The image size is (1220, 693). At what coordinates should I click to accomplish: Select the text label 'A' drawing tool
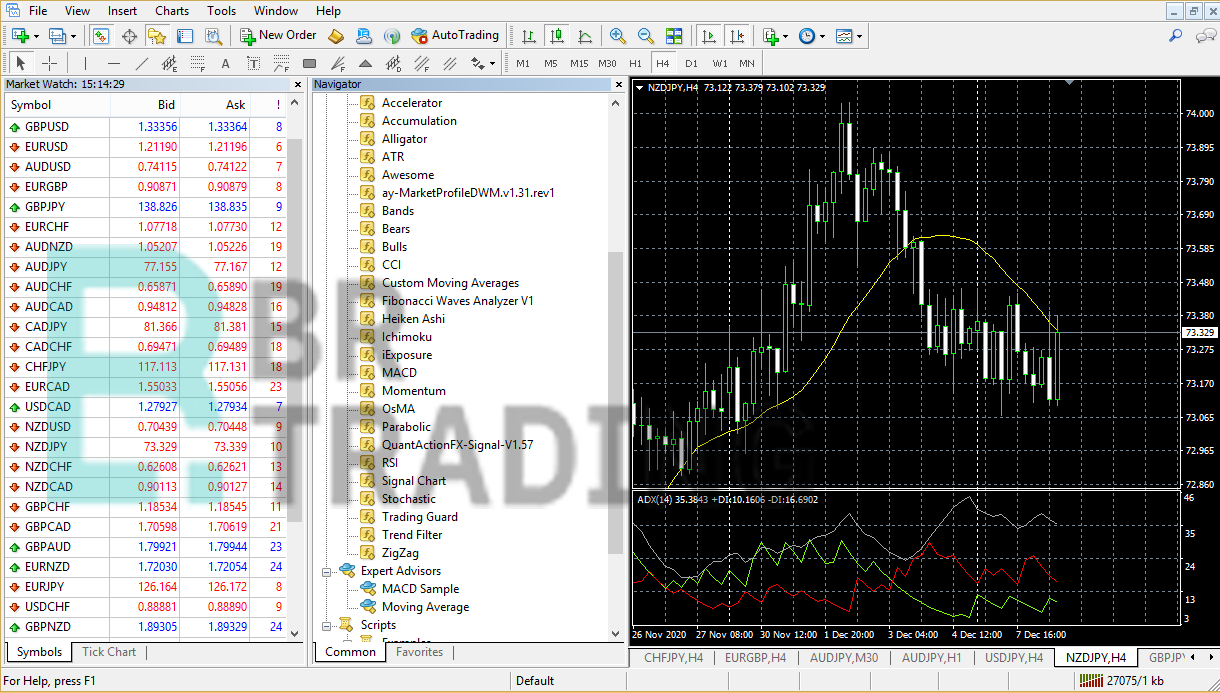tap(225, 64)
